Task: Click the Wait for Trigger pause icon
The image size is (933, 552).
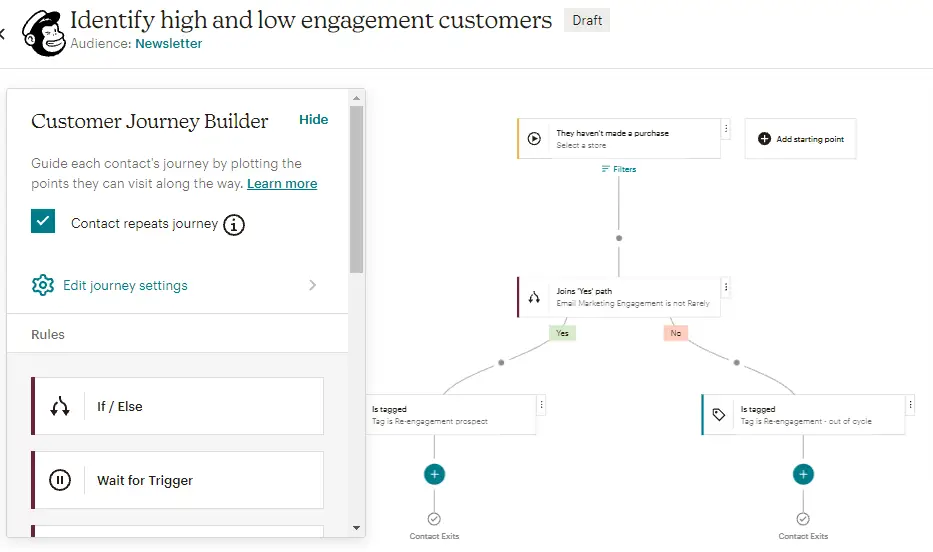Action: [60, 480]
